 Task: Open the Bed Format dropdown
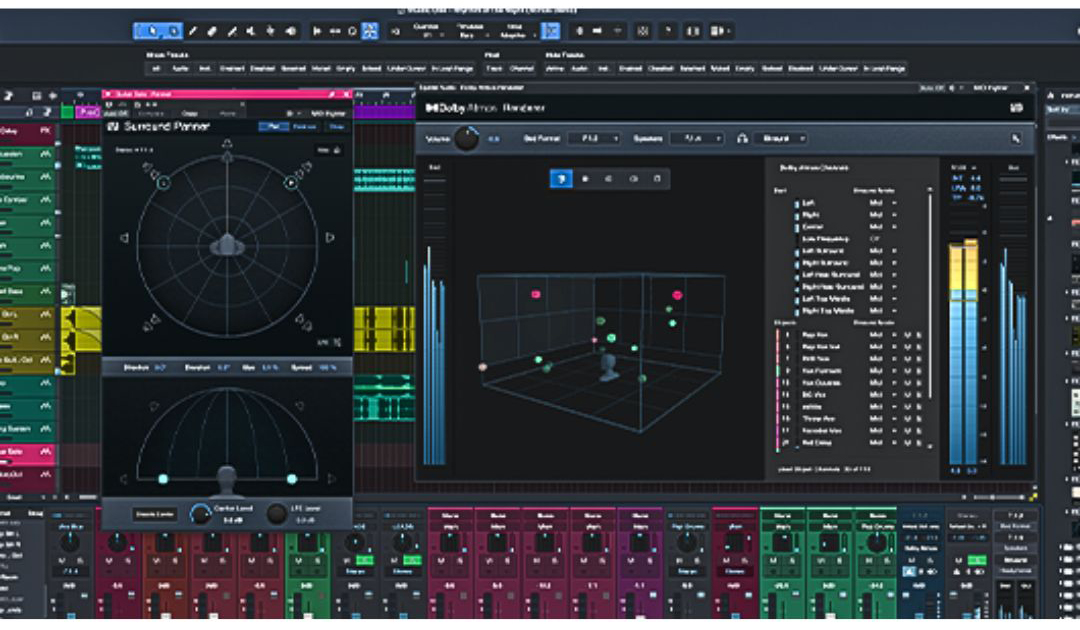click(x=594, y=138)
